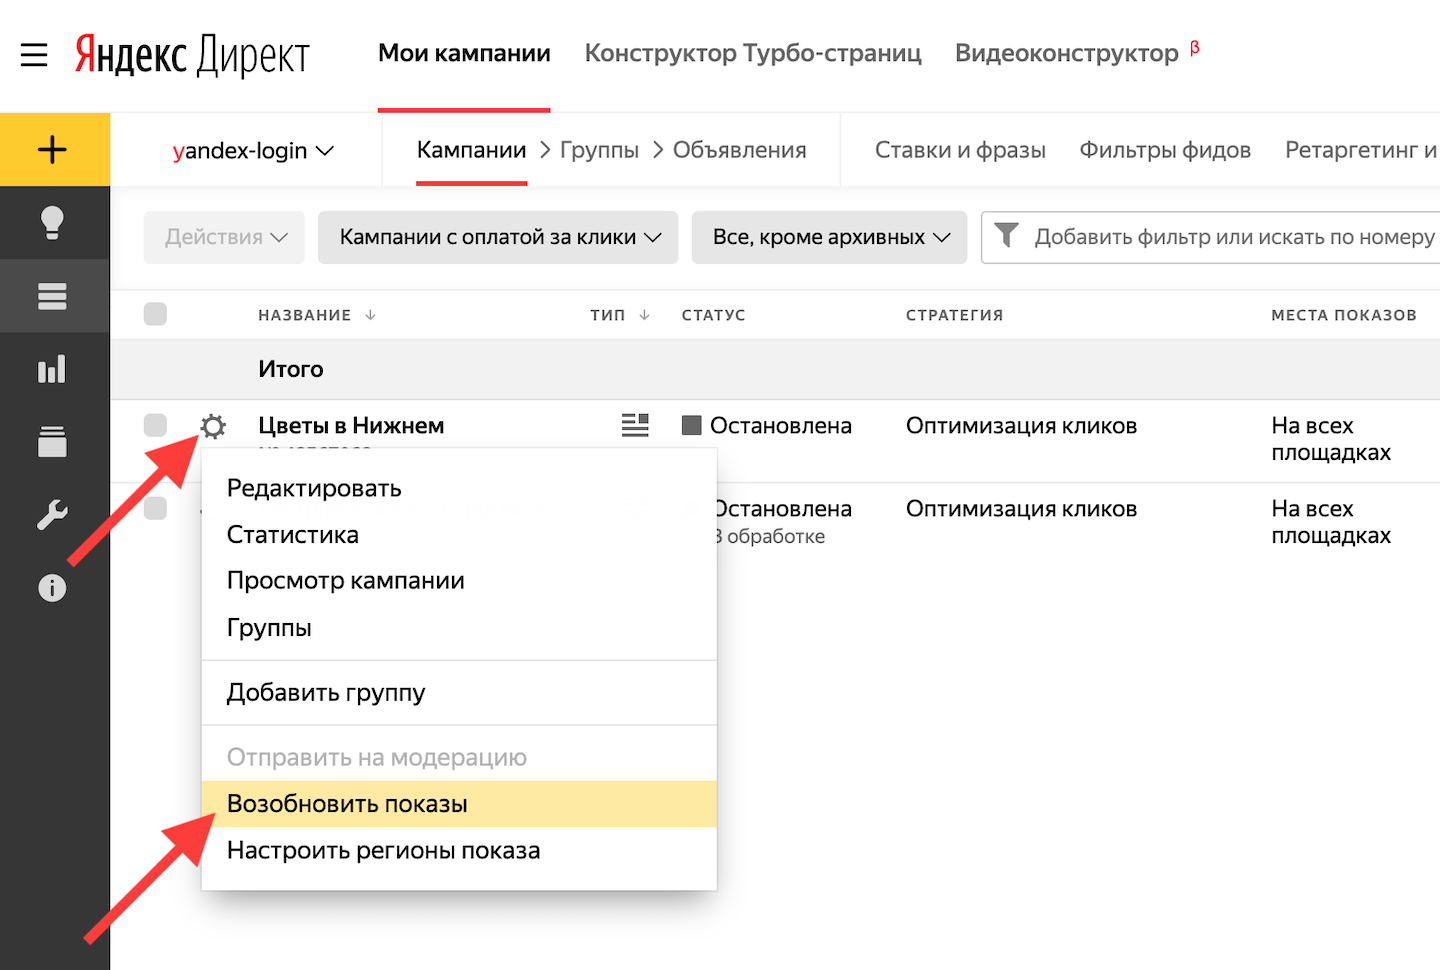Open the Цветы в Нижнем campaign link
The image size is (1440, 970).
pos(351,425)
